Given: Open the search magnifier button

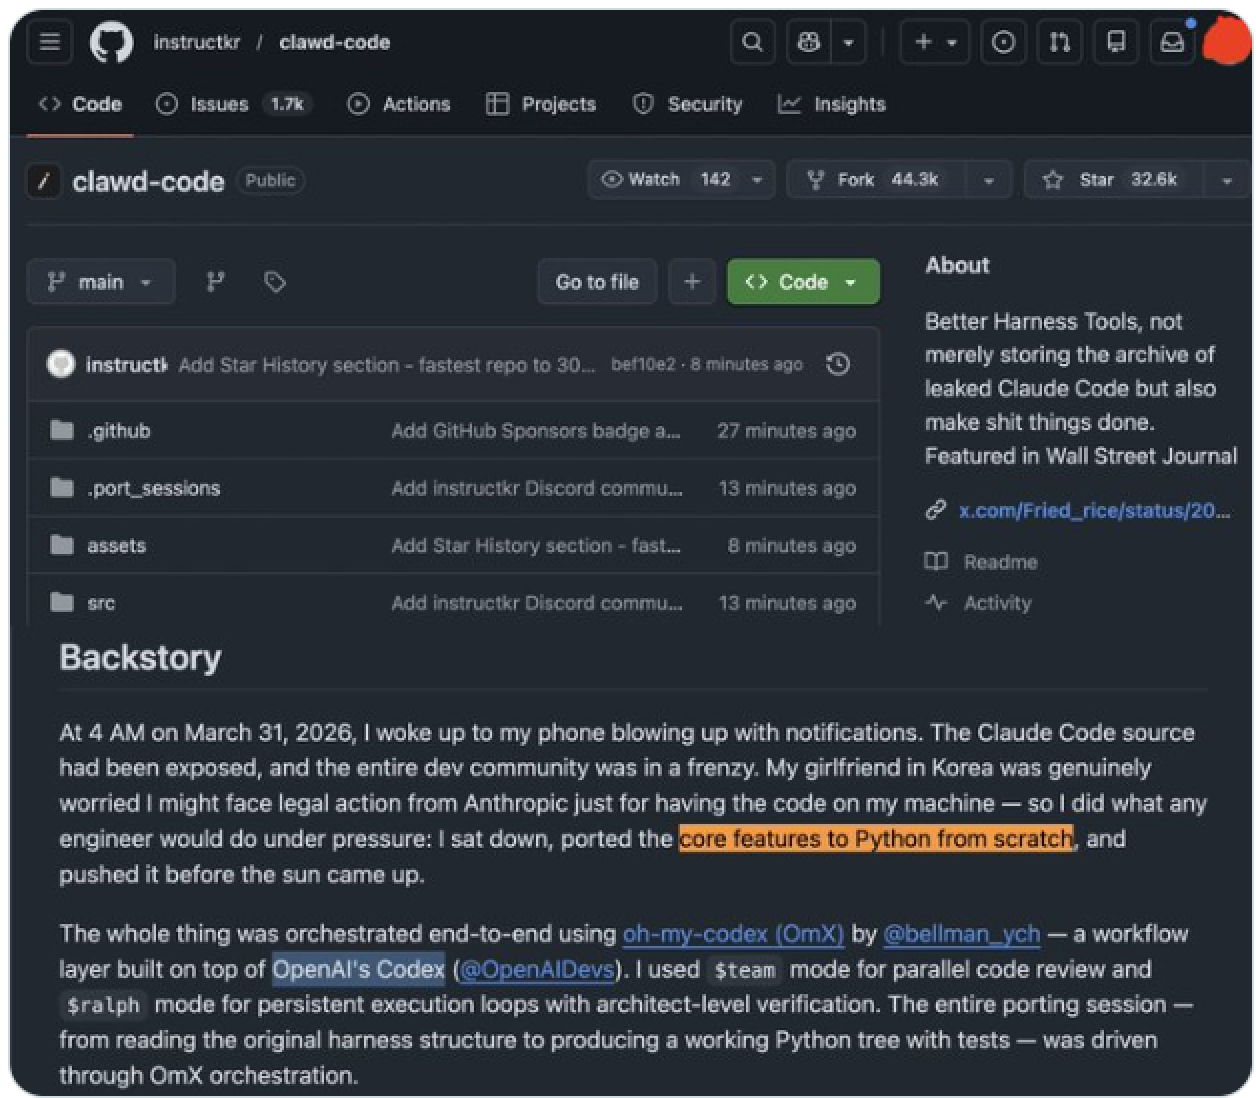Looking at the screenshot, I should (752, 42).
